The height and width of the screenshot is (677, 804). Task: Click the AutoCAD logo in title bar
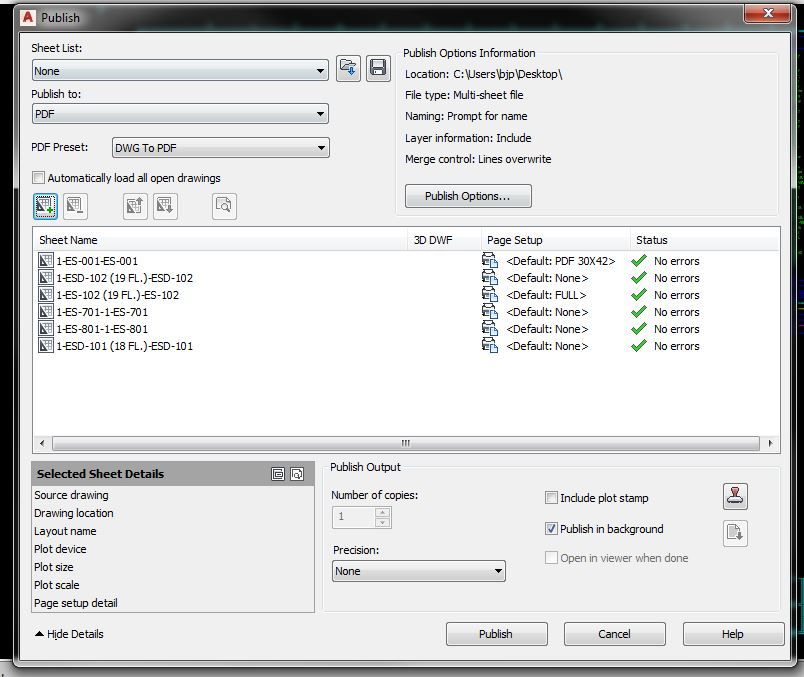(x=28, y=17)
